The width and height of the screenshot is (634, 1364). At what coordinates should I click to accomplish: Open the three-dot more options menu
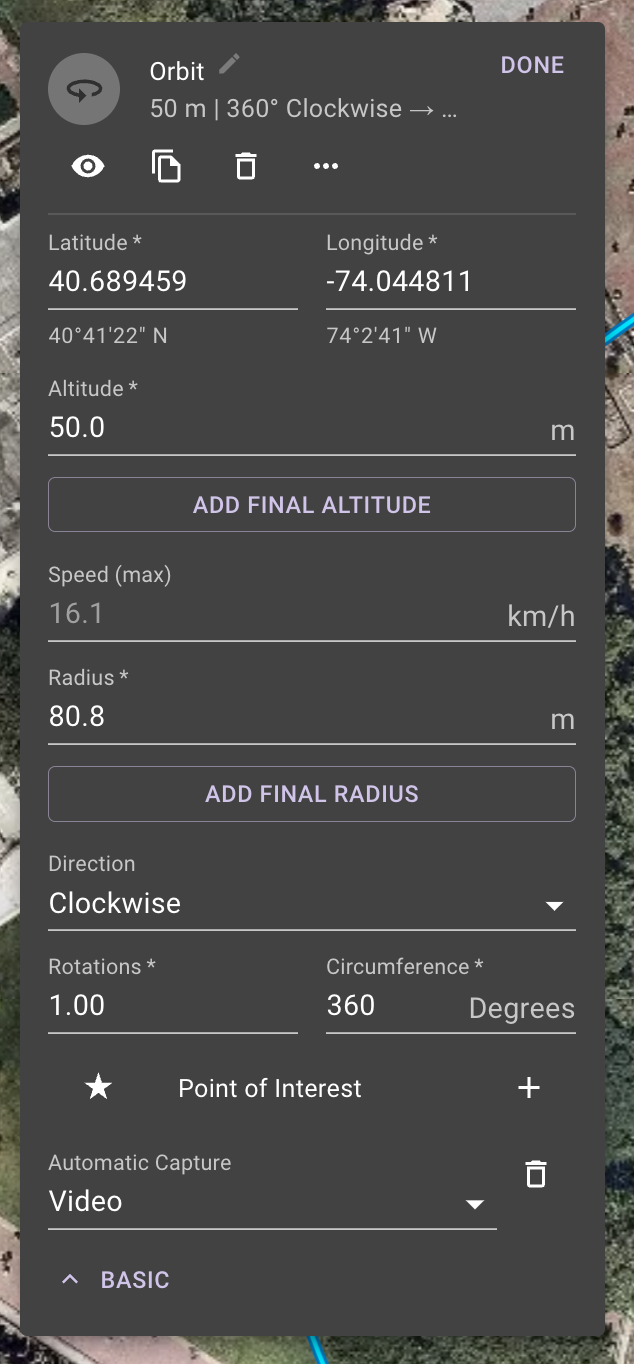pyautogui.click(x=326, y=166)
